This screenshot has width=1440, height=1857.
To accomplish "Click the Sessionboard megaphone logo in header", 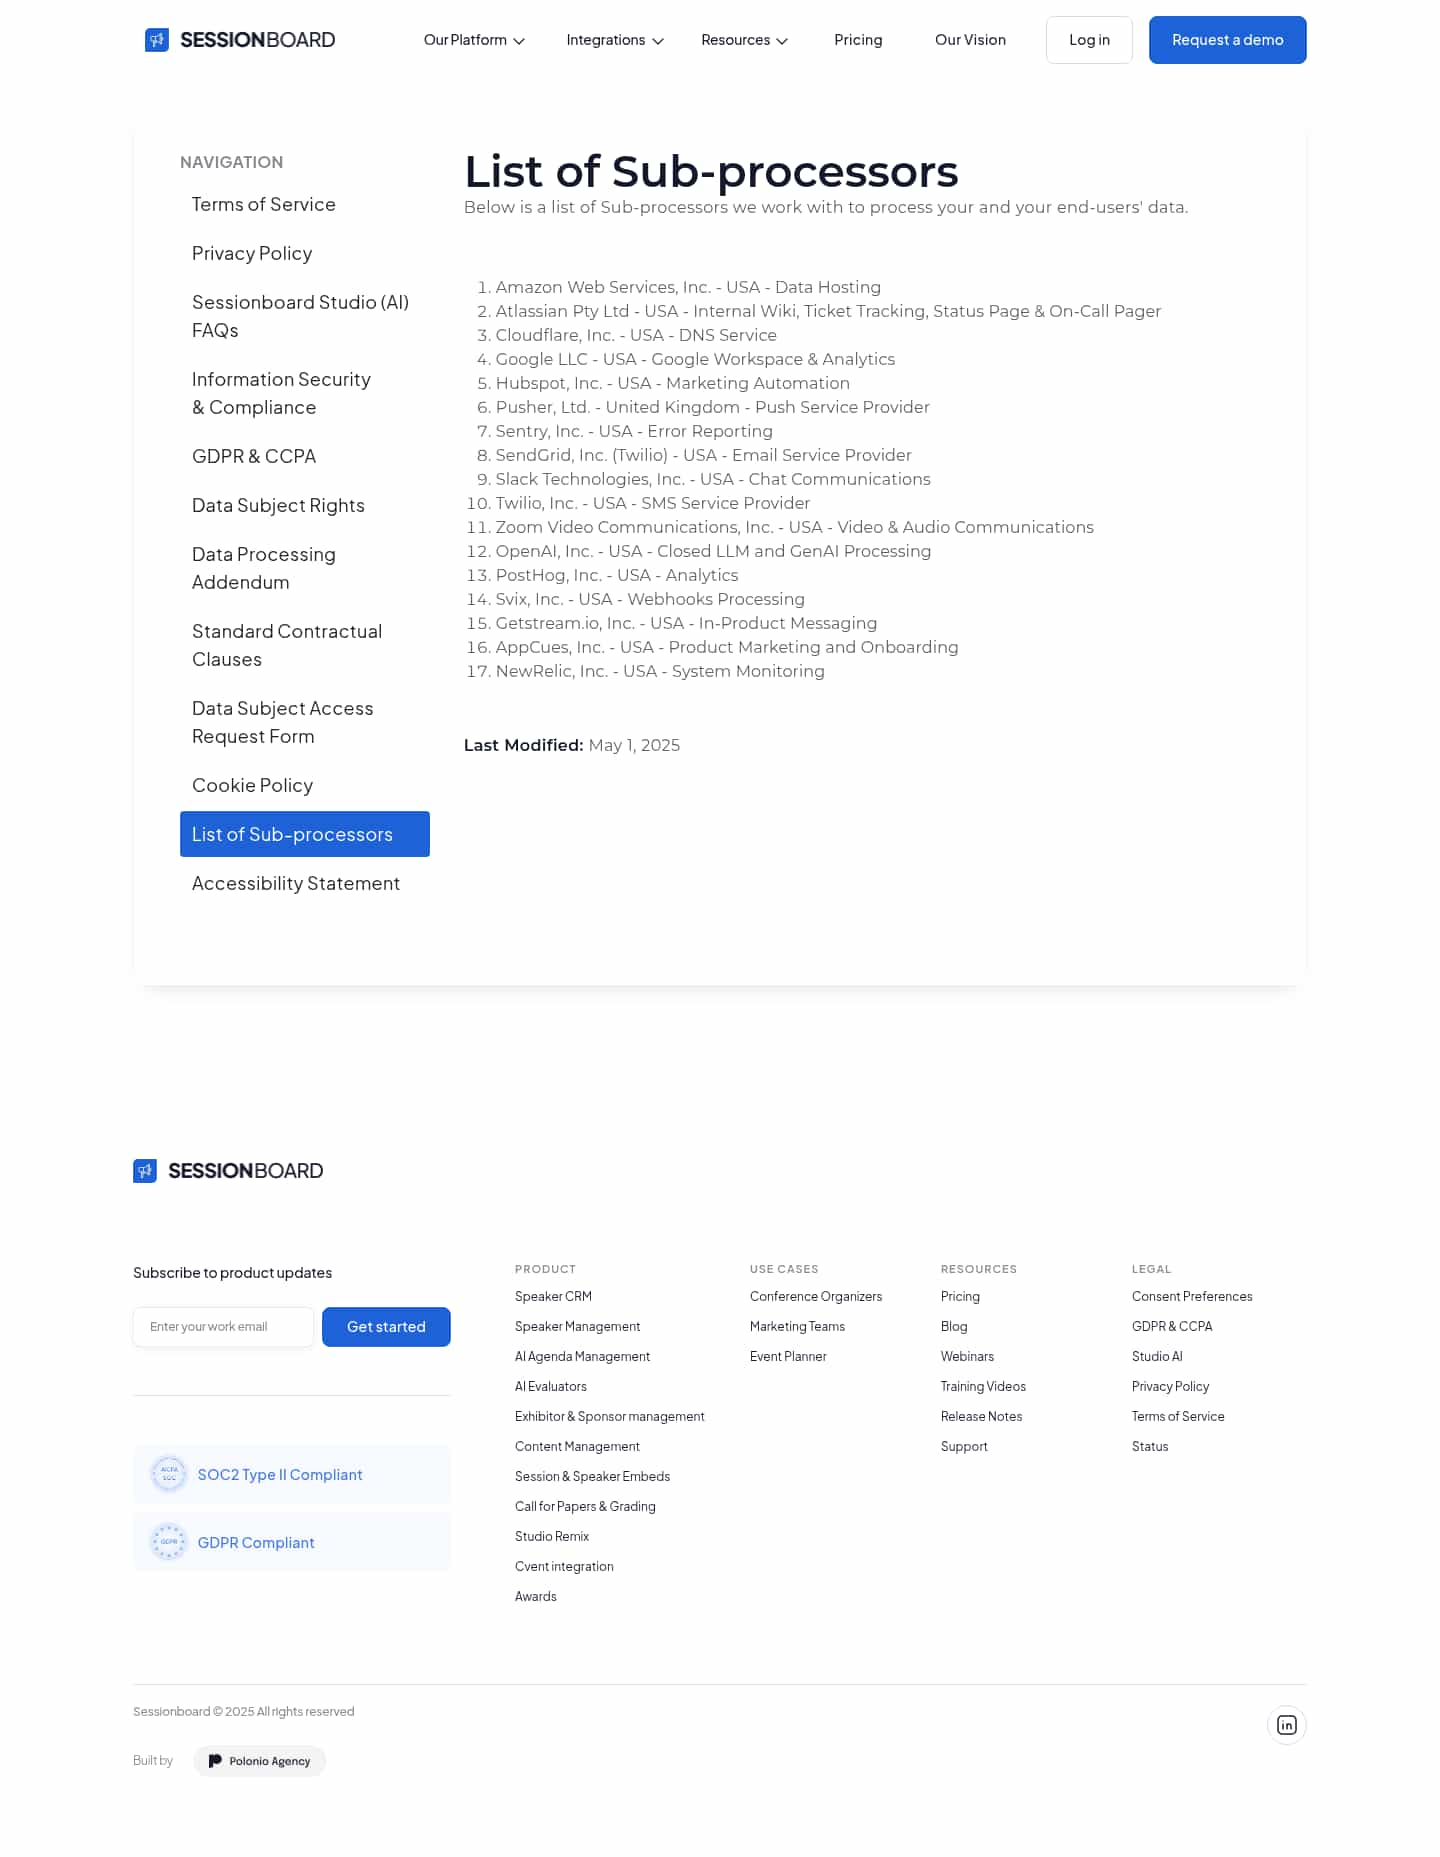I will [x=157, y=40].
